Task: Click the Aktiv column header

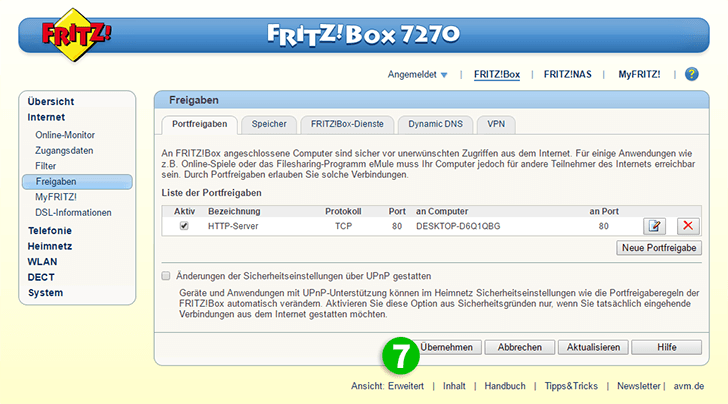Action: click(184, 211)
